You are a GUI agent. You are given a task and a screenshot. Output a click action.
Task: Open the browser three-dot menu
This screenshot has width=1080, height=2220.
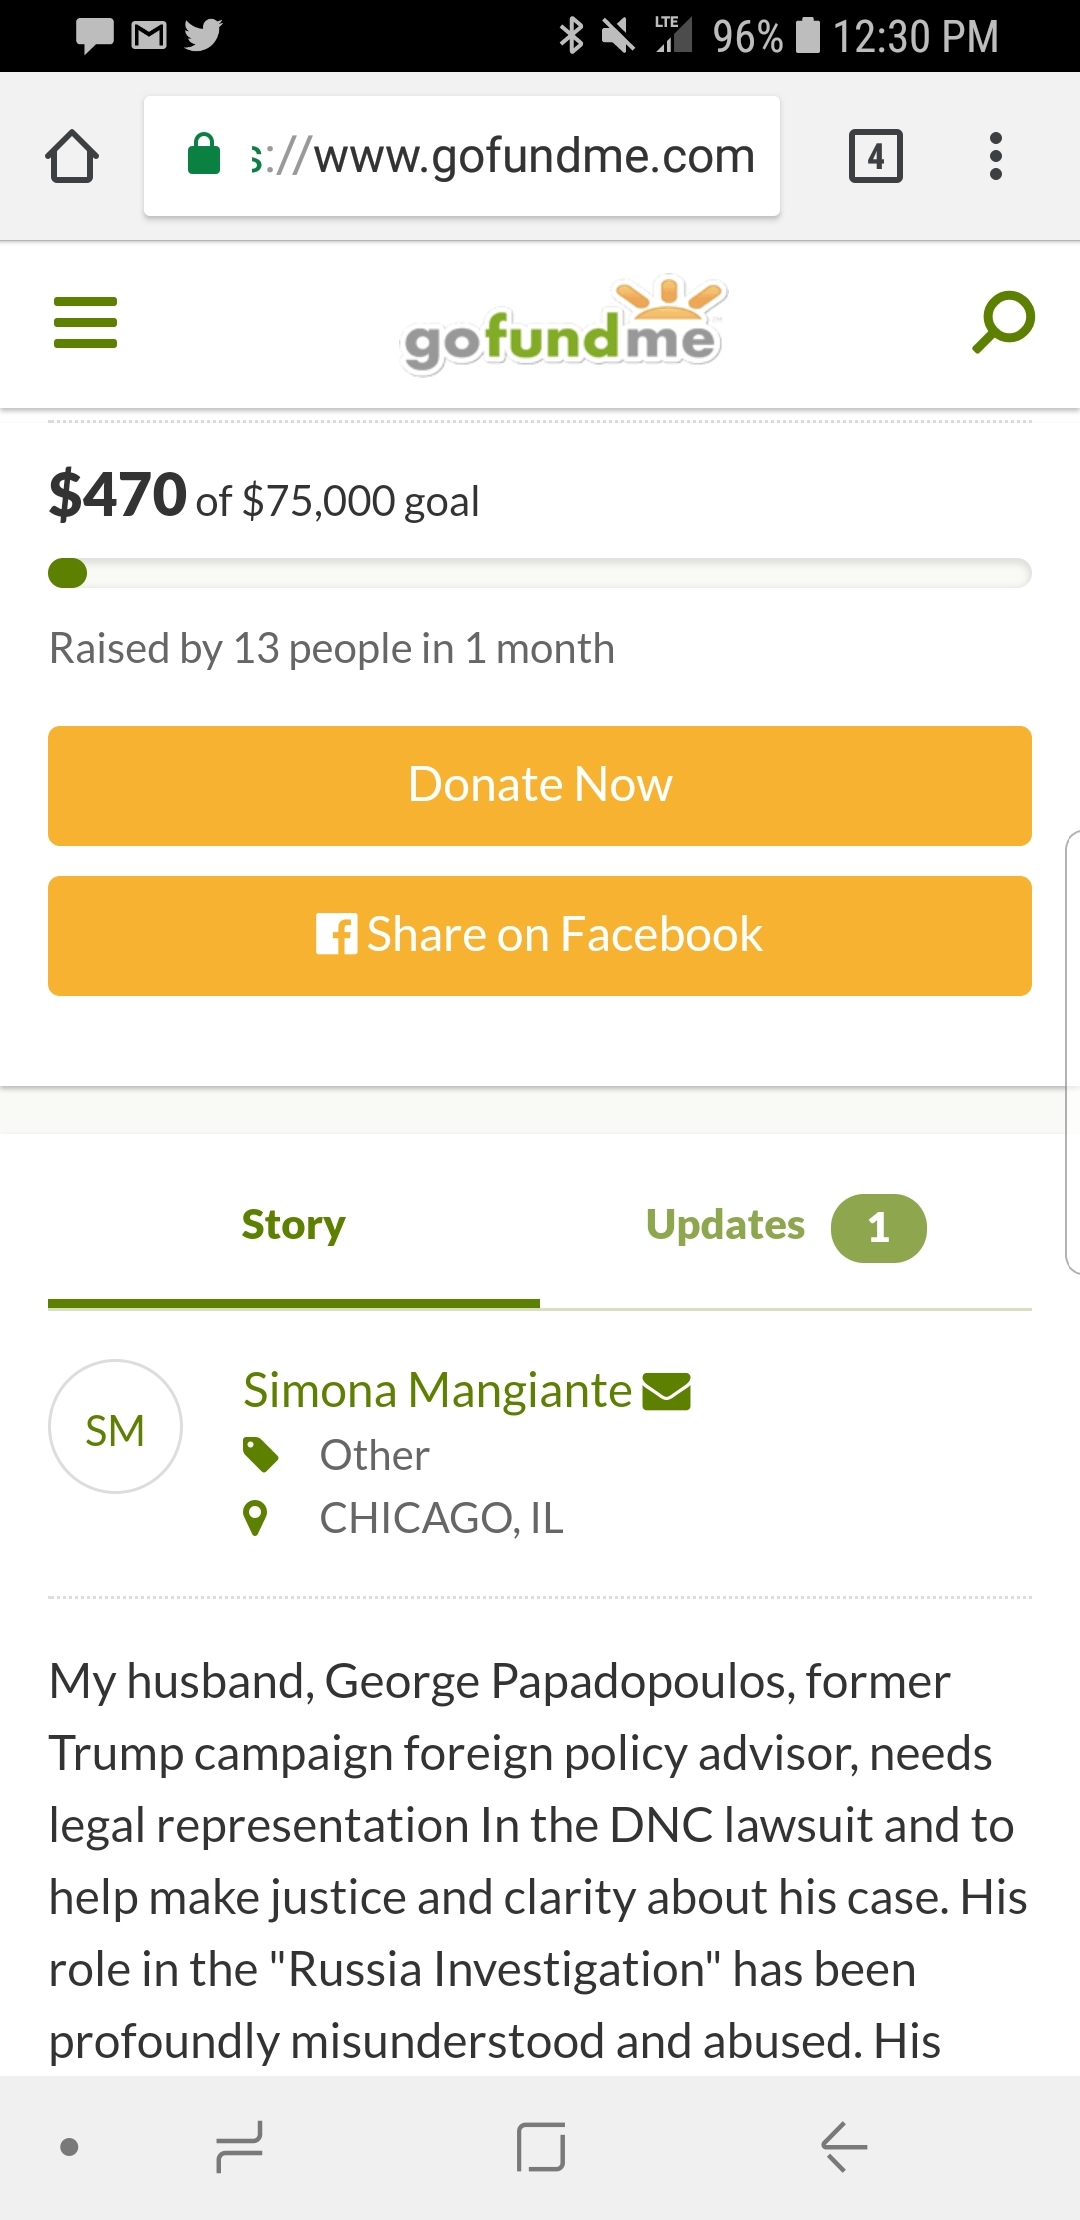pyautogui.click(x=995, y=156)
